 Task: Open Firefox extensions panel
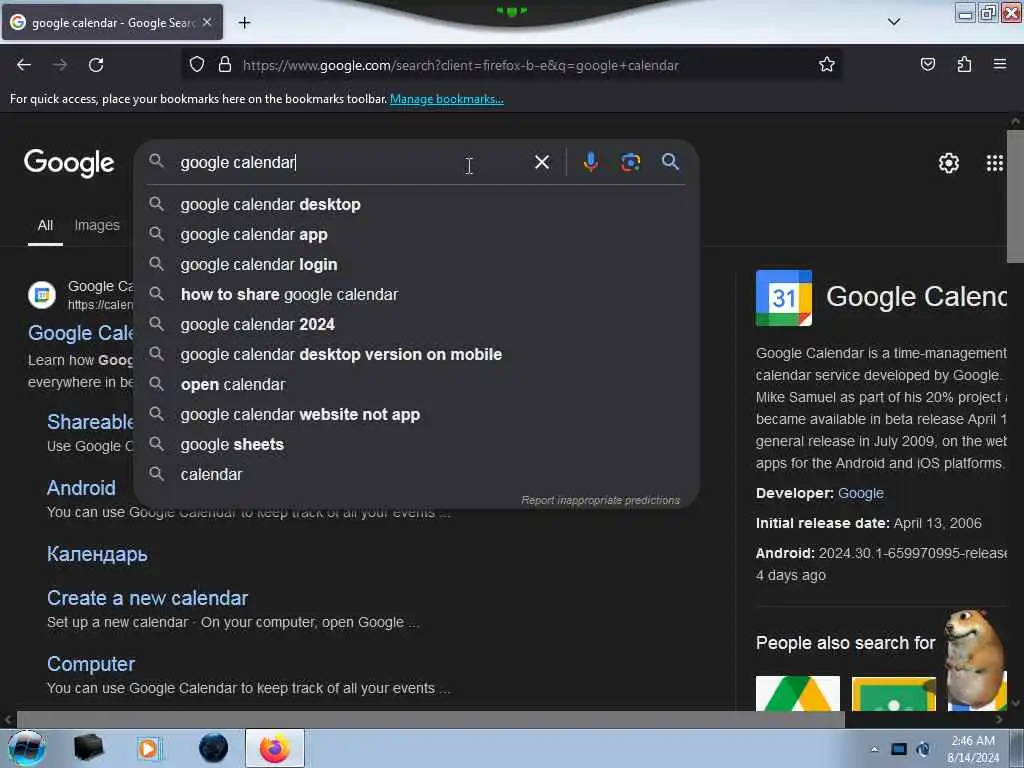[964, 65]
